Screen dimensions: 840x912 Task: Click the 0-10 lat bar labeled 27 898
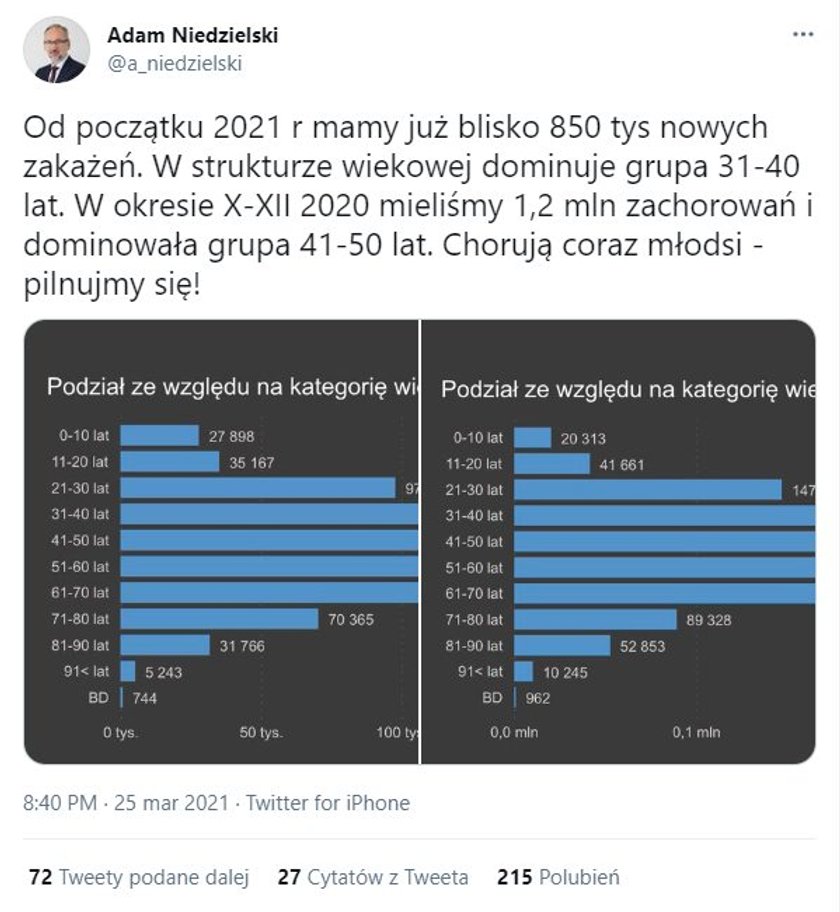[x=159, y=436]
